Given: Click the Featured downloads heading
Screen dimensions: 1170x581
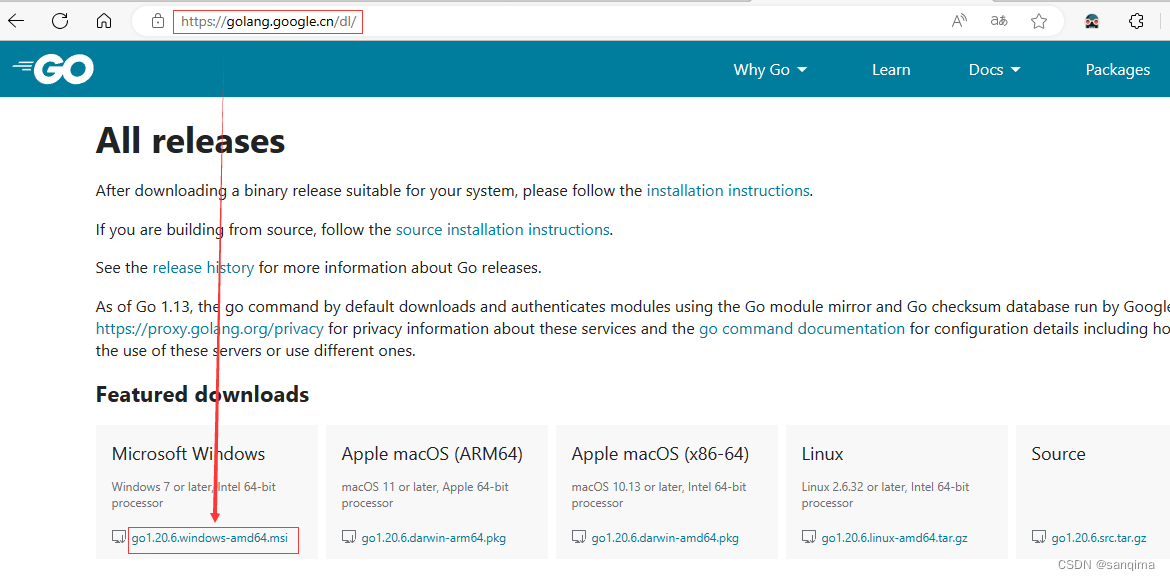Looking at the screenshot, I should (202, 394).
